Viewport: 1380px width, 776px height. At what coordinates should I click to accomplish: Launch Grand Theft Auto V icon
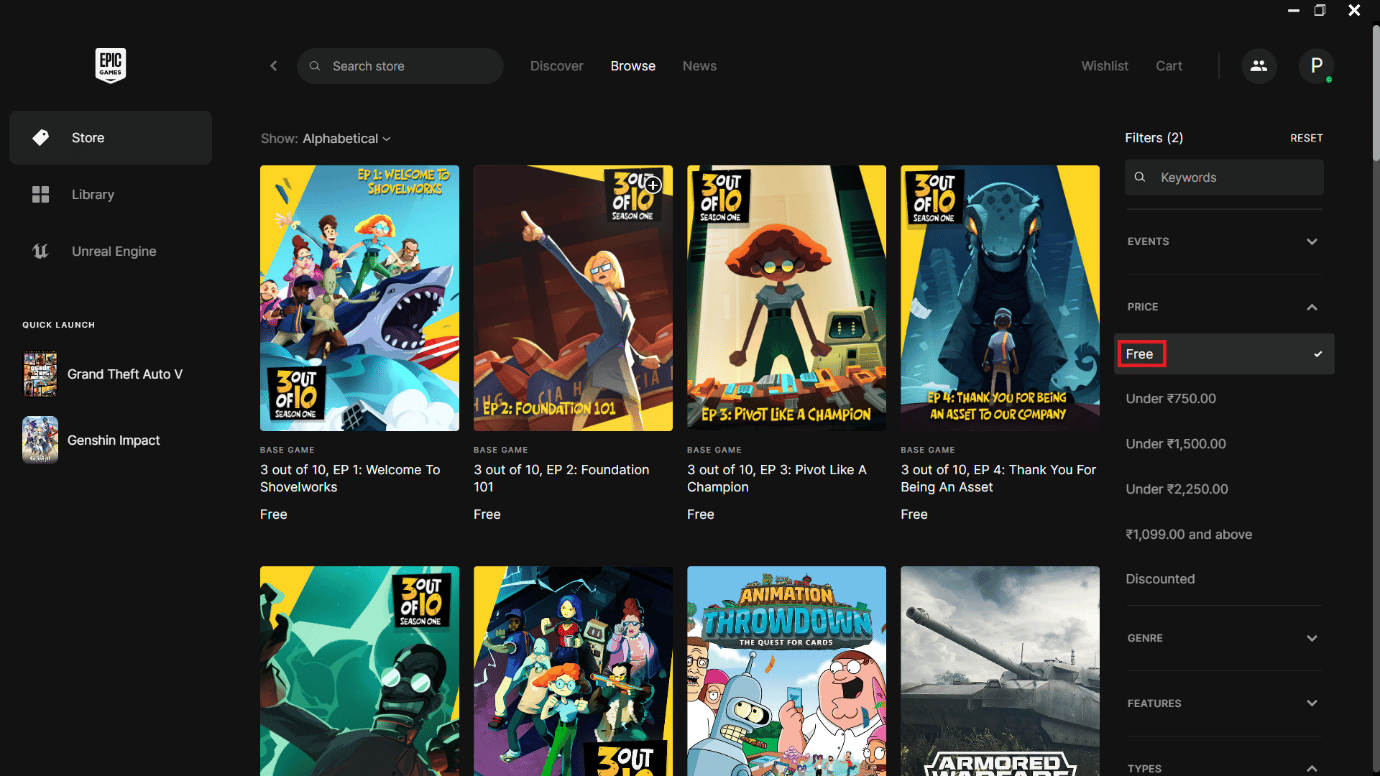[41, 374]
